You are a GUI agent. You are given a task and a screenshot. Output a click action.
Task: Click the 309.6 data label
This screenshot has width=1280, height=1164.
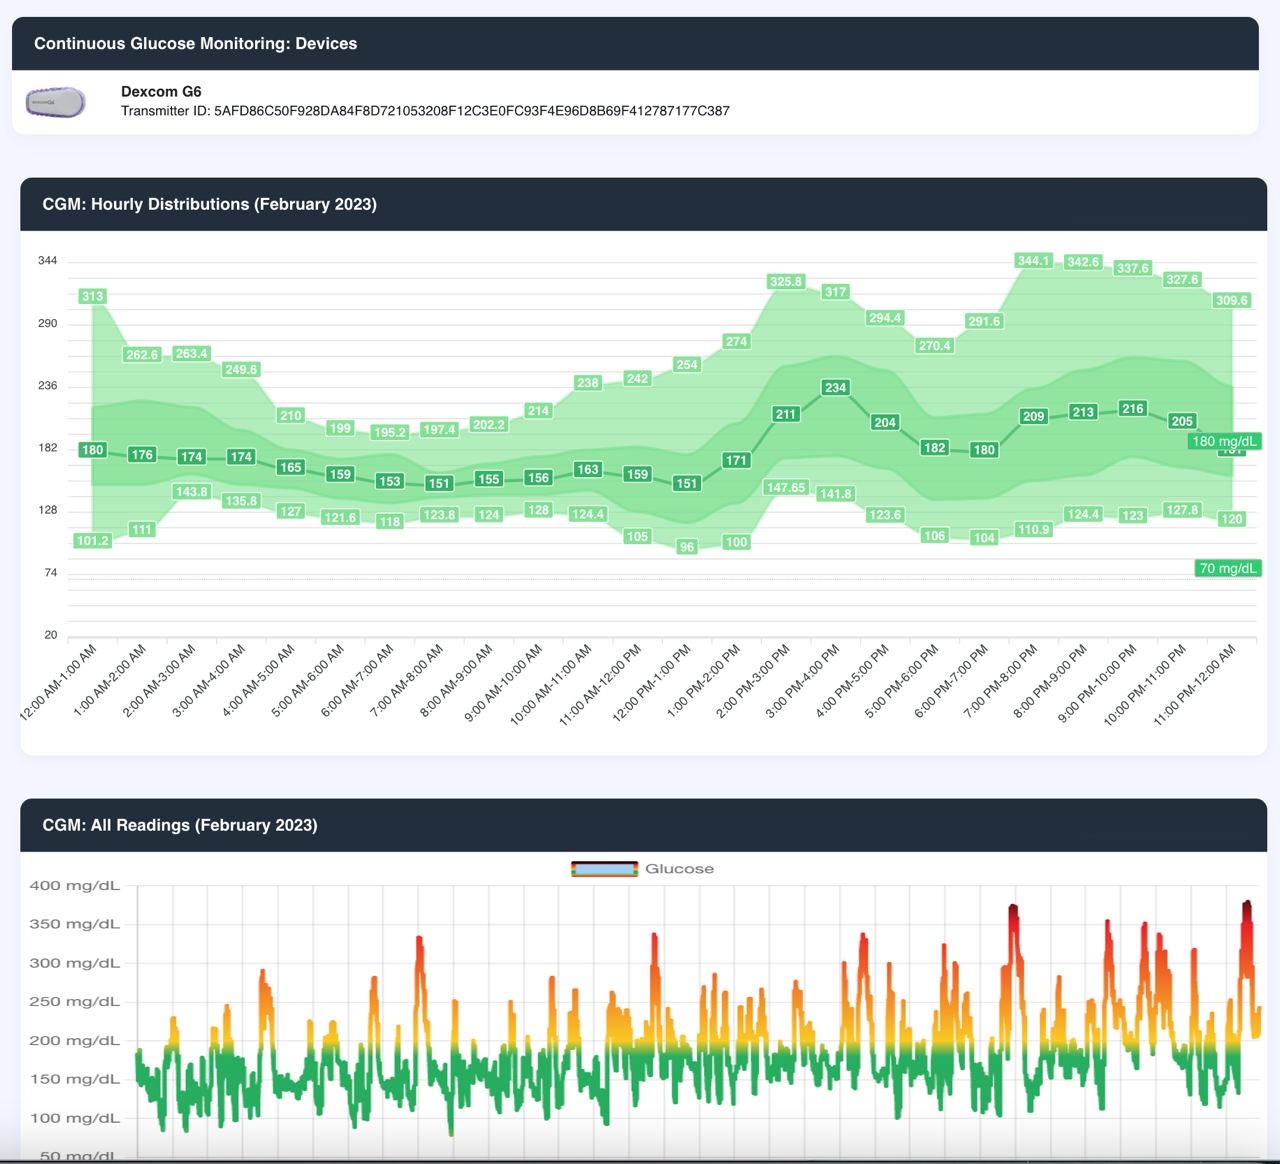pyautogui.click(x=1231, y=300)
